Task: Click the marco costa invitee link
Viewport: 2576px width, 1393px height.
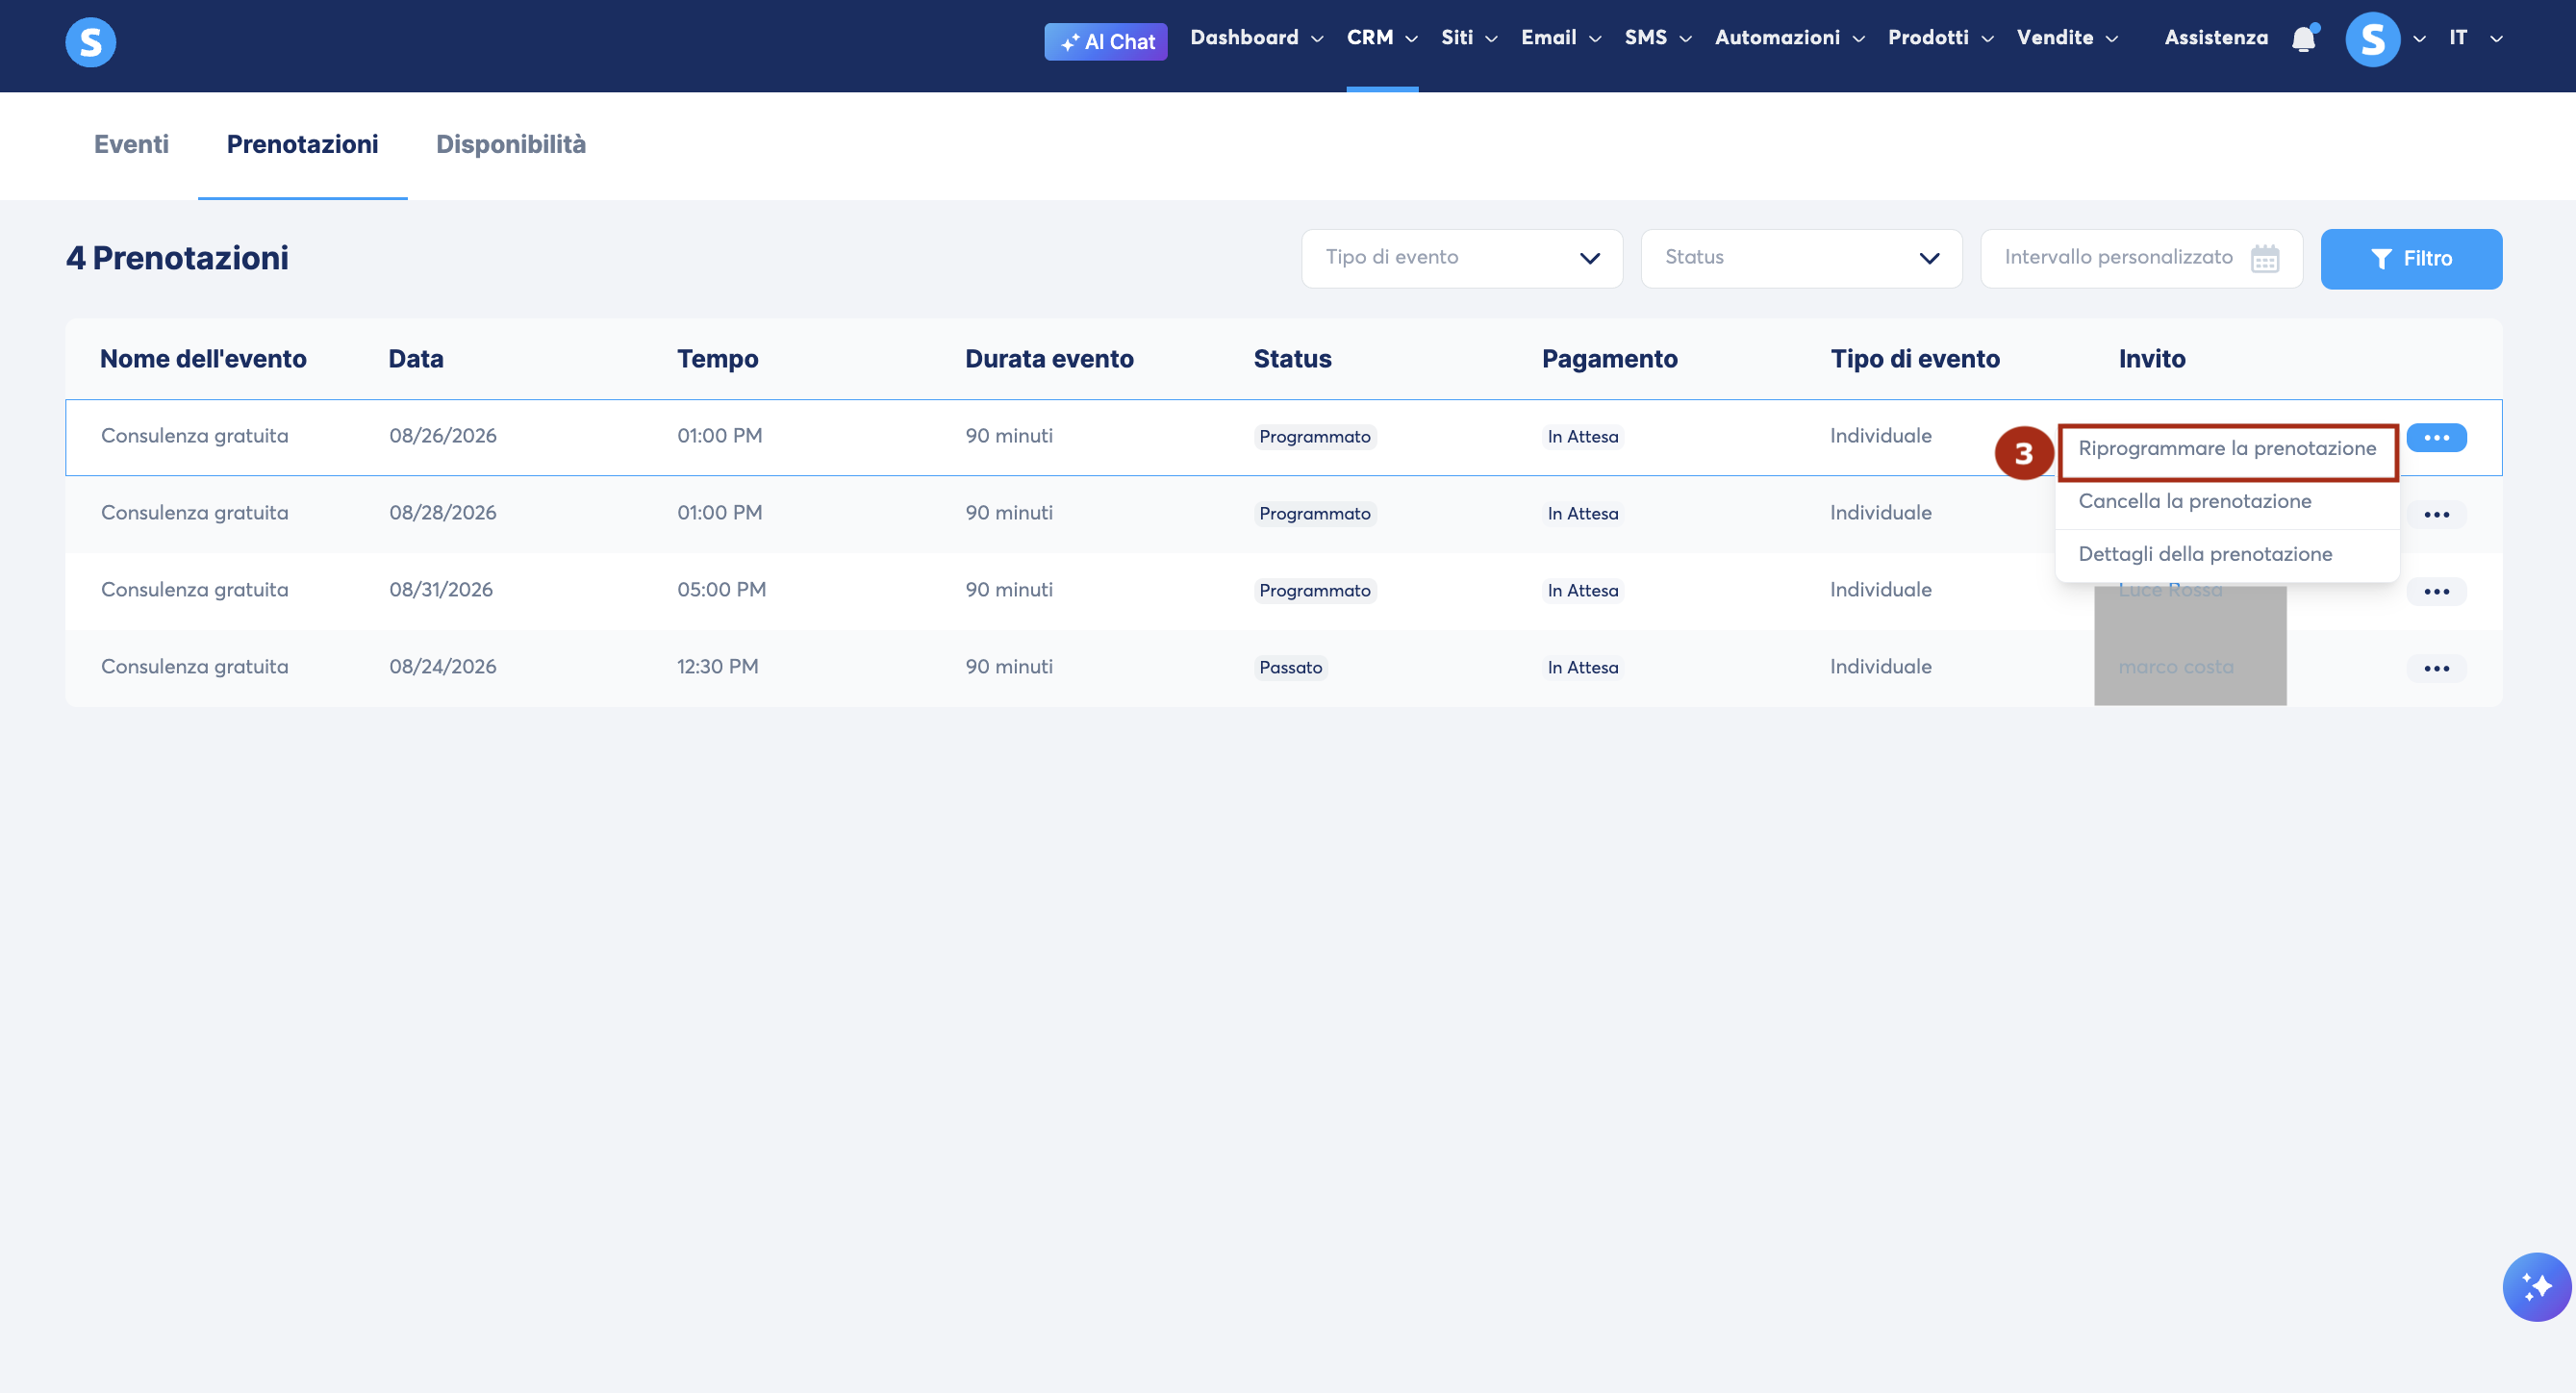Action: pyautogui.click(x=2175, y=667)
